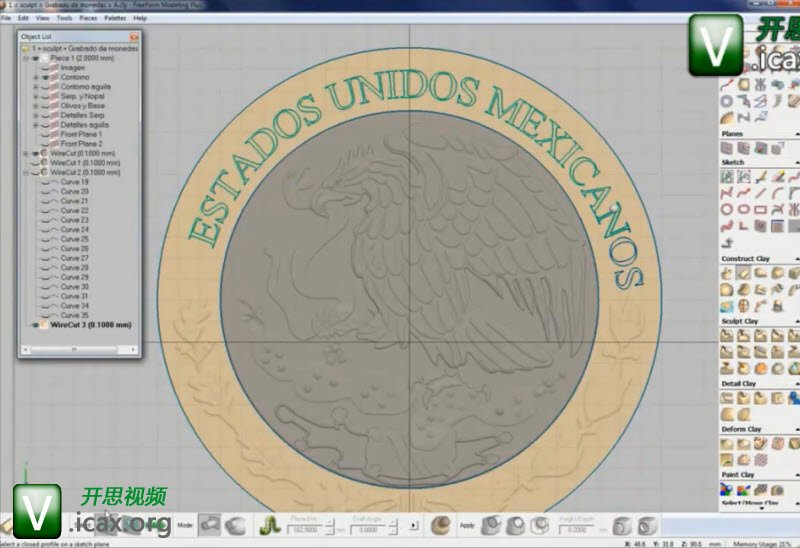Click the face mask icon in Construct Clay
The width and height of the screenshot is (800, 548).
[744, 306]
